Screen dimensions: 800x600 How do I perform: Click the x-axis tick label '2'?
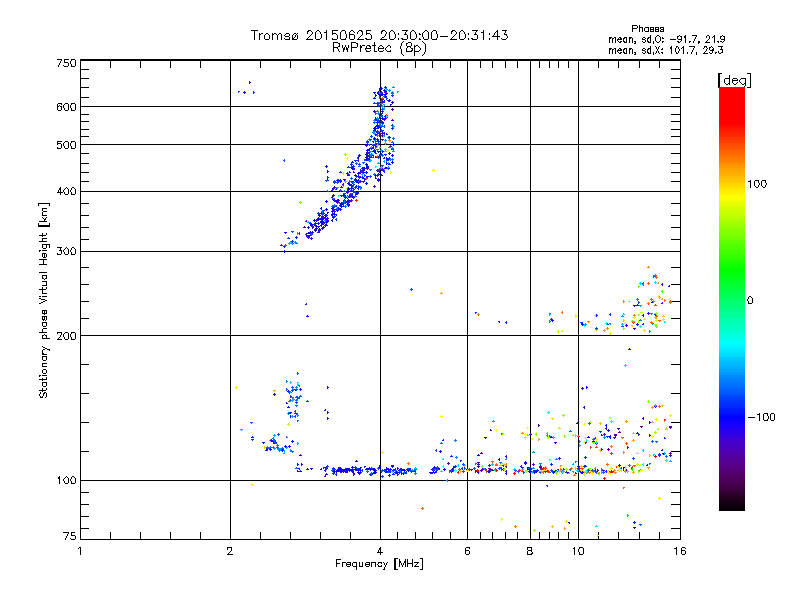[230, 551]
